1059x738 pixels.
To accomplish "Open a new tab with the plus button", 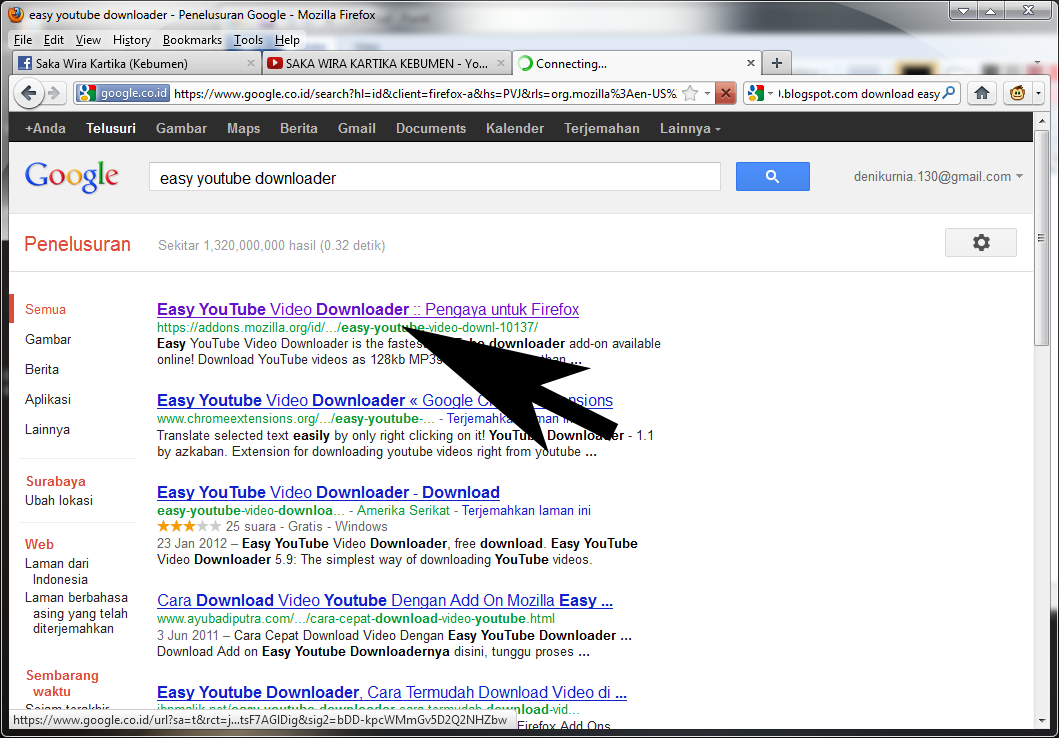I will pyautogui.click(x=777, y=62).
